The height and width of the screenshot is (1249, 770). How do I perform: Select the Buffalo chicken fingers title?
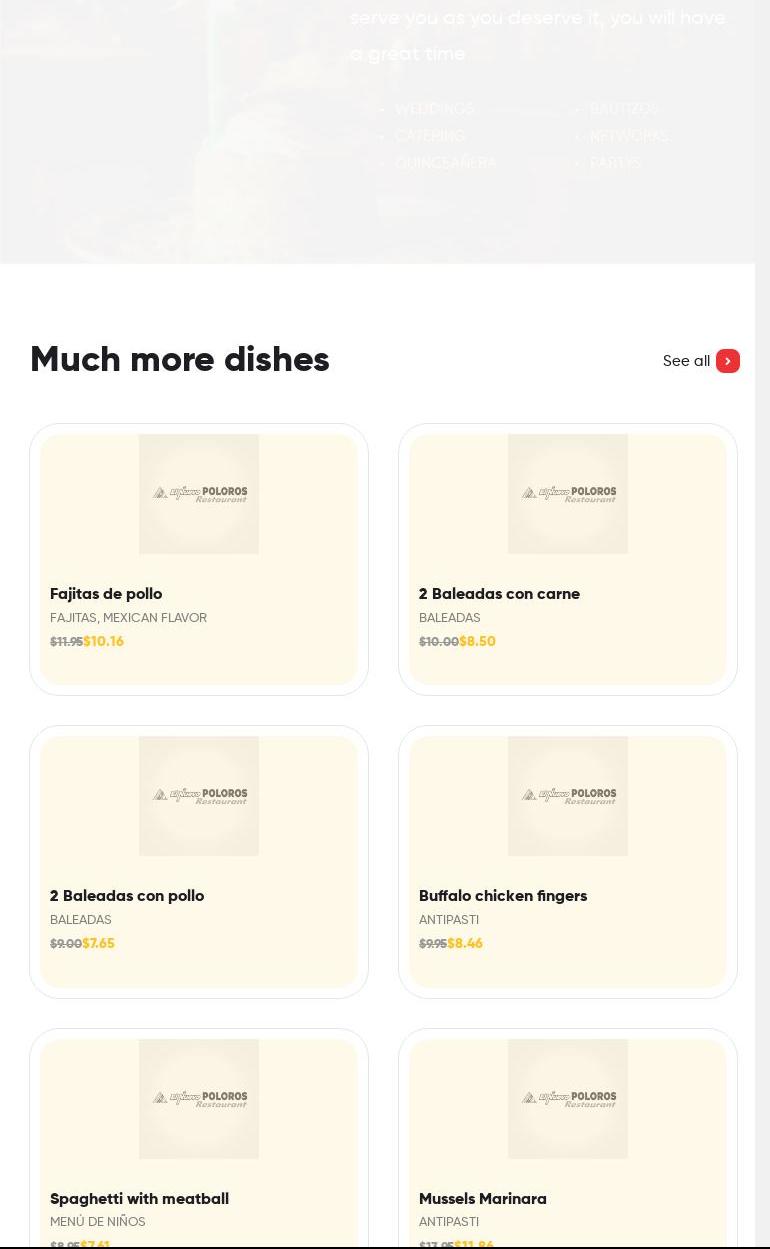tap(503, 896)
